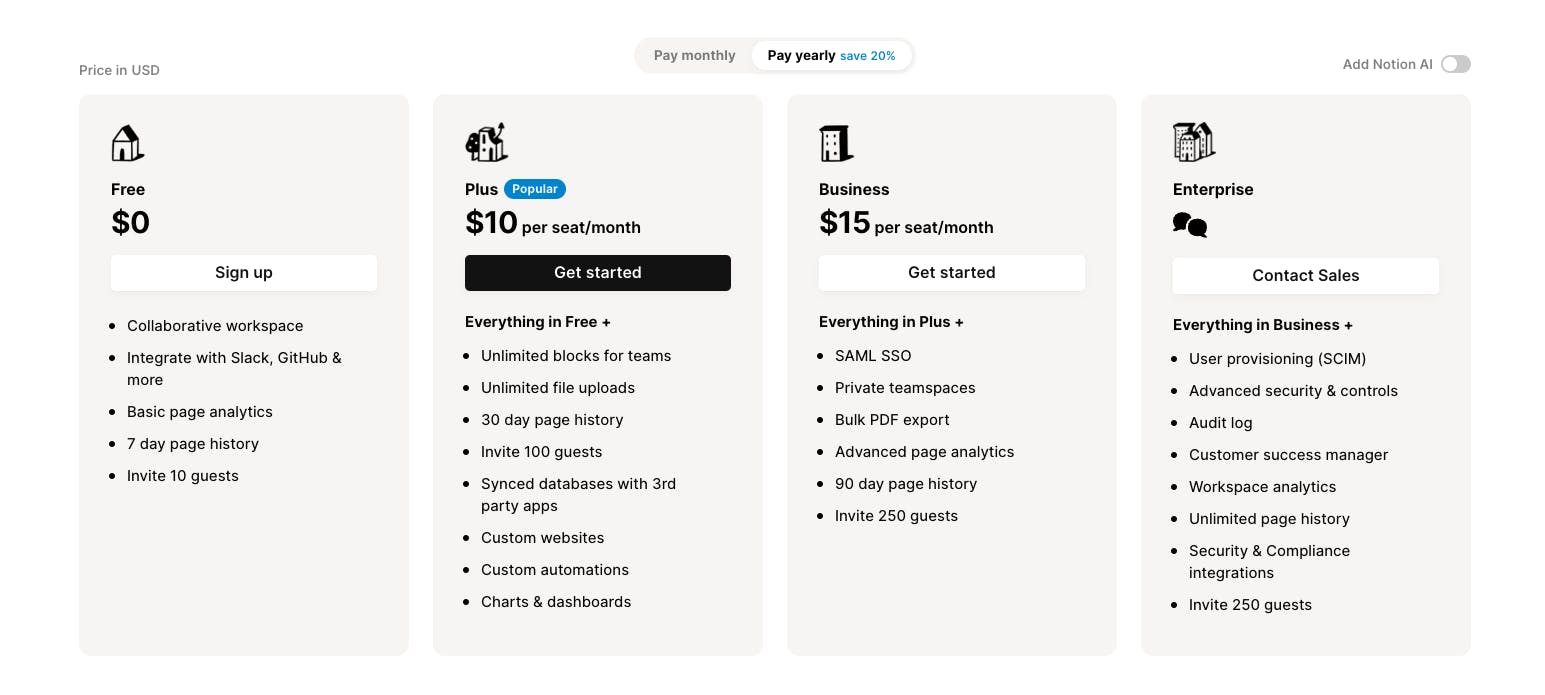Click Contact Sales for Enterprise

(x=1305, y=275)
